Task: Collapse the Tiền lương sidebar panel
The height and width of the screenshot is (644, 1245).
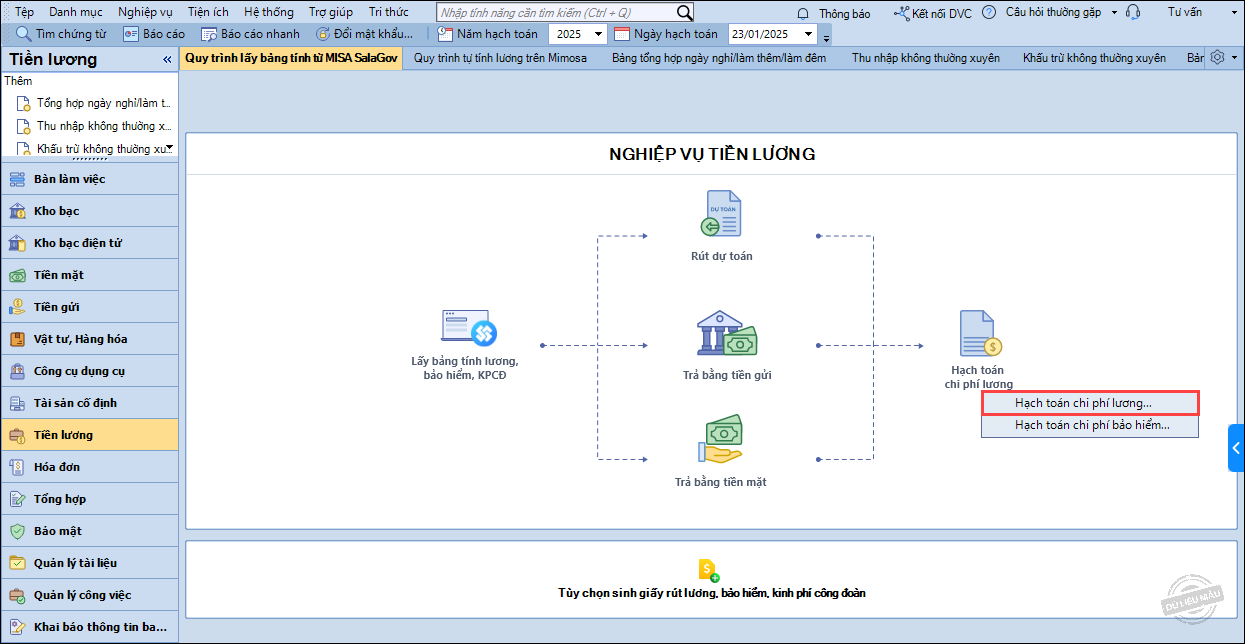Action: (x=167, y=59)
